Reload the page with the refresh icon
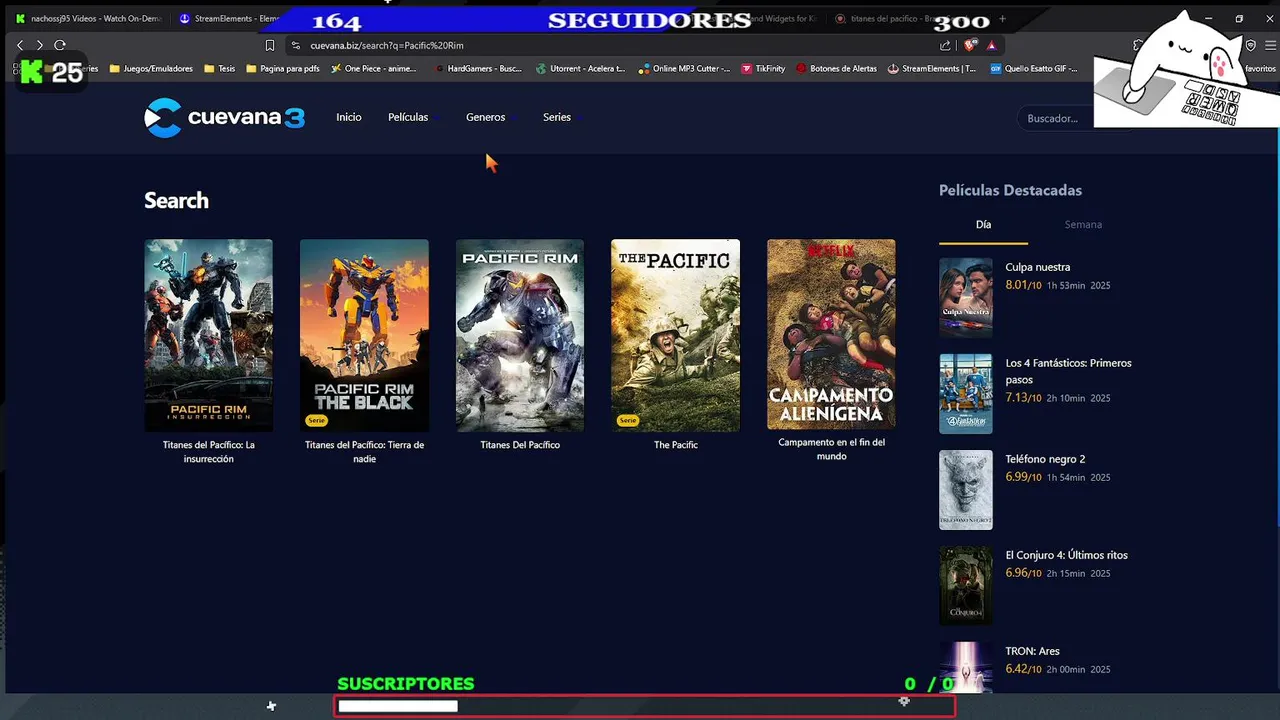The height and width of the screenshot is (720, 1280). click(60, 45)
